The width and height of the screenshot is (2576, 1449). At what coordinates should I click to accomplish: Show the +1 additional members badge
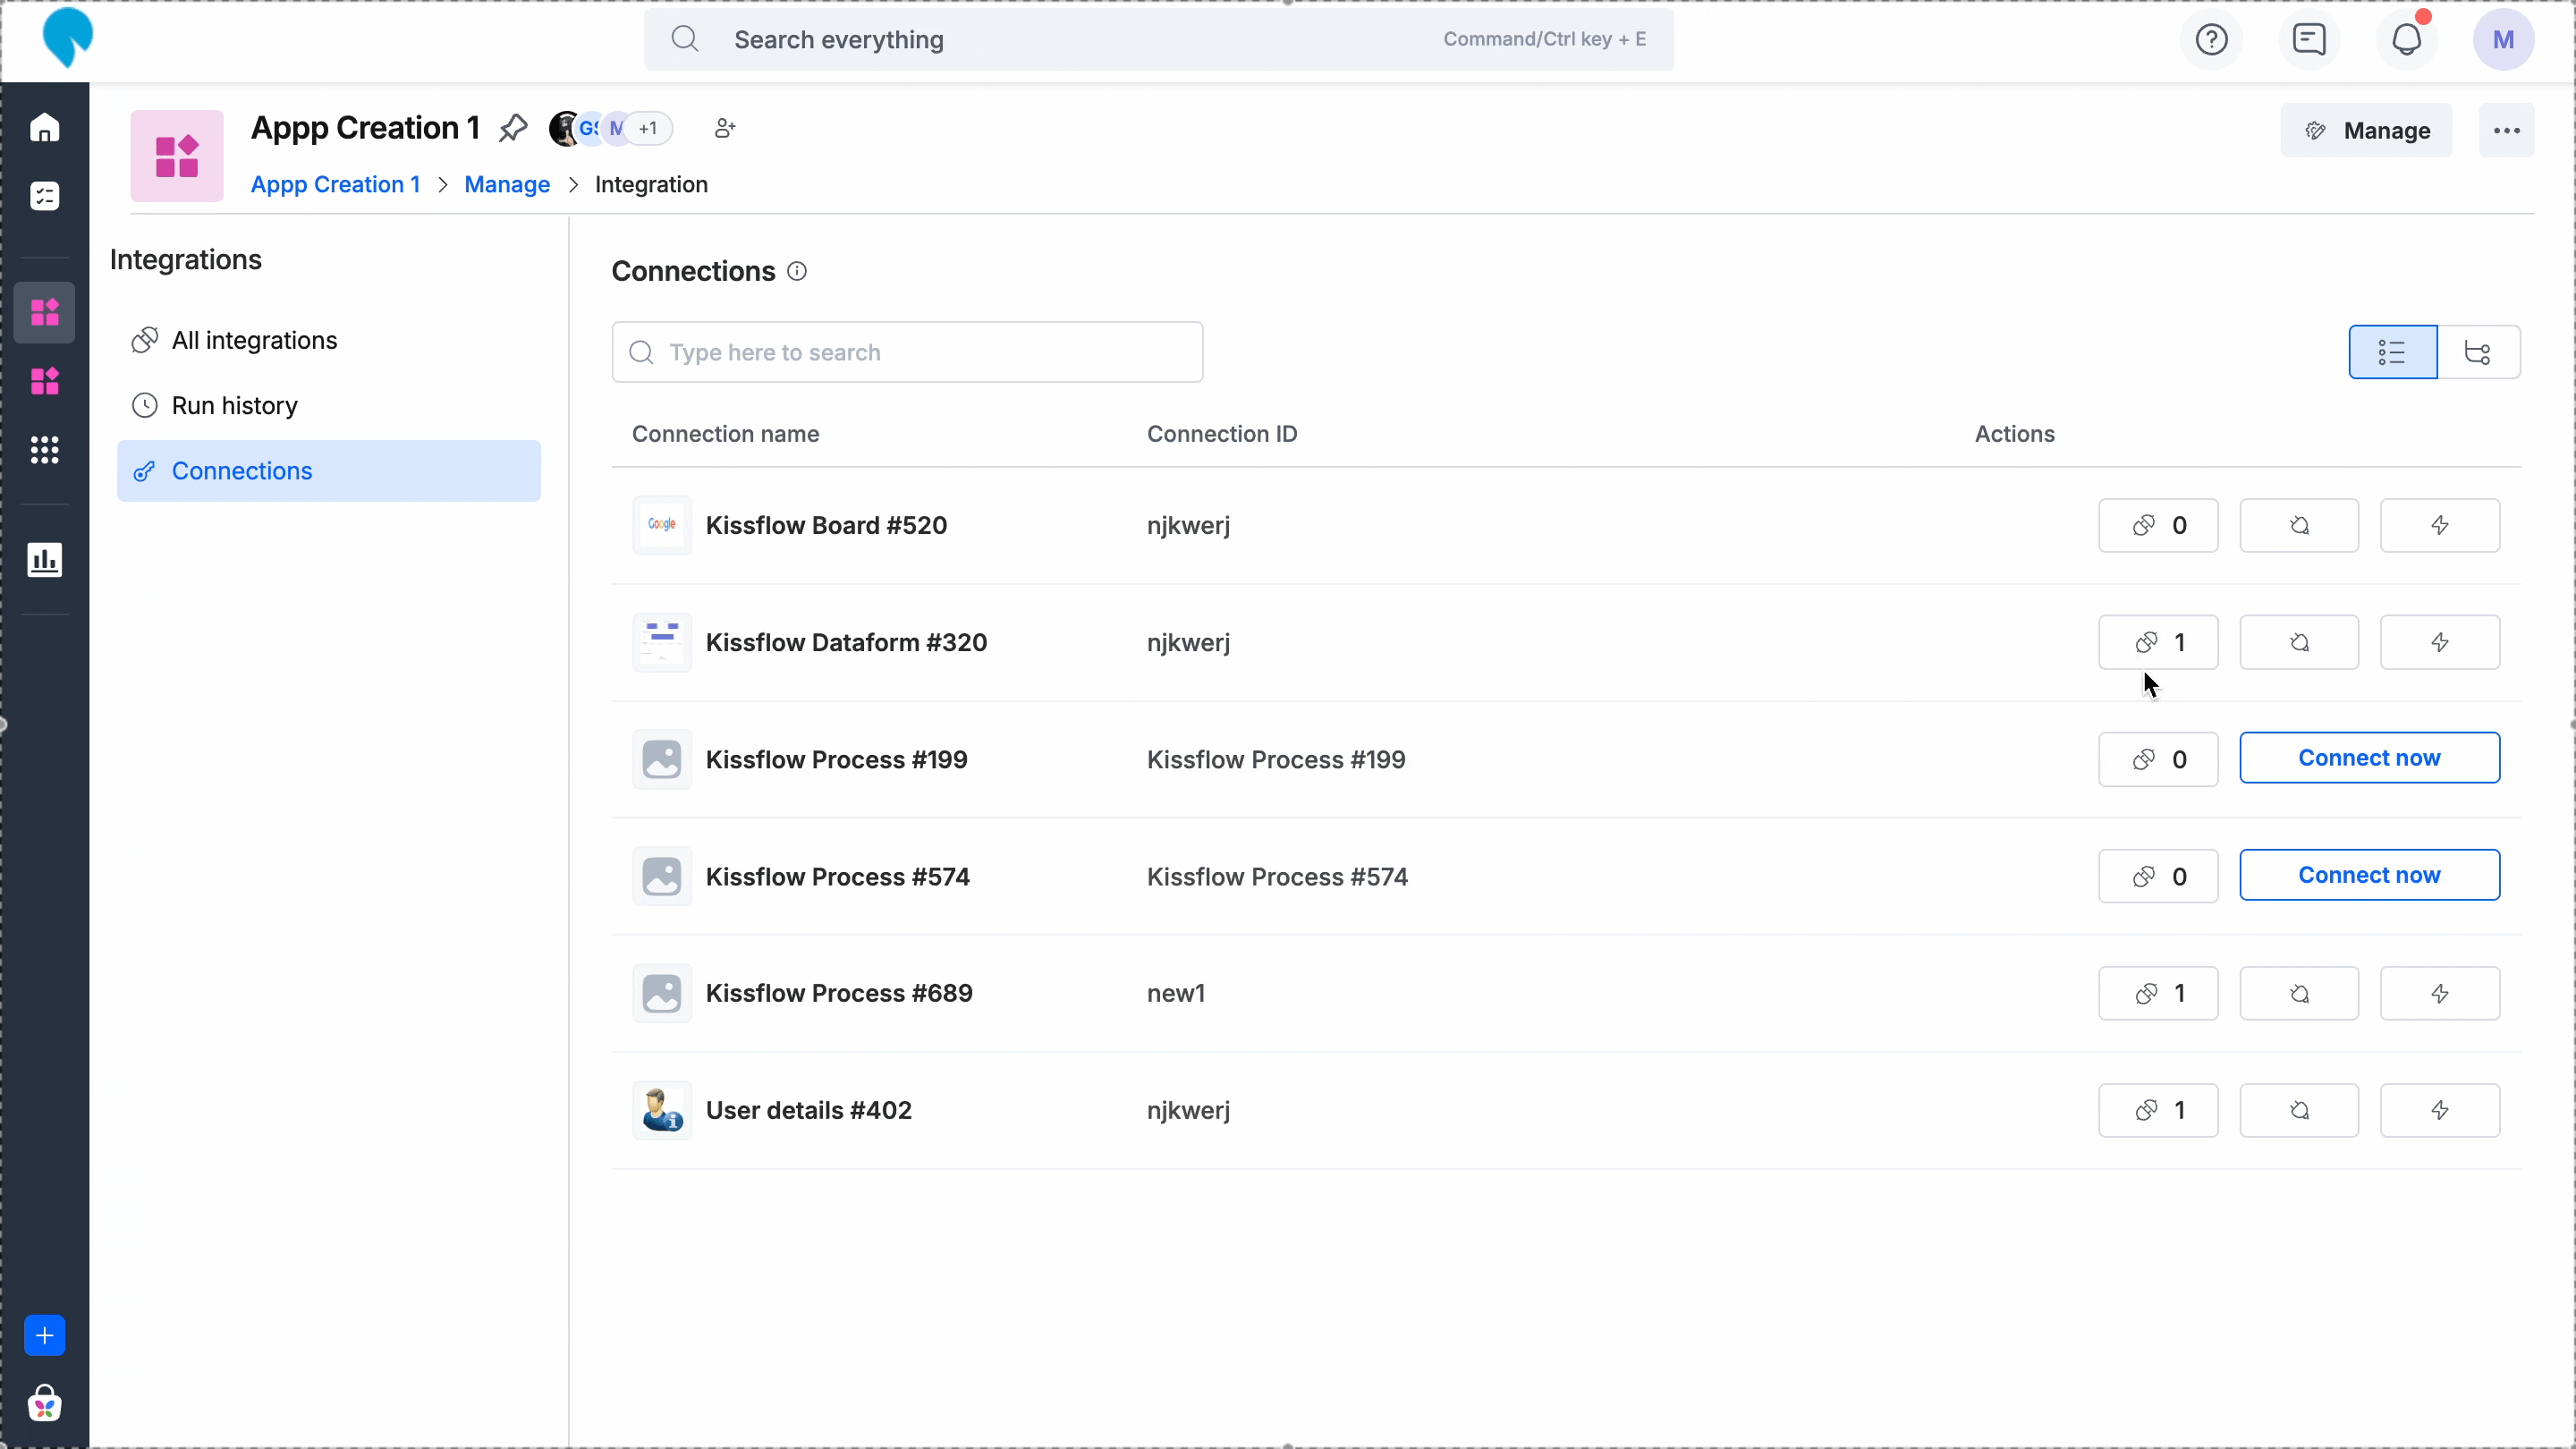tap(649, 128)
